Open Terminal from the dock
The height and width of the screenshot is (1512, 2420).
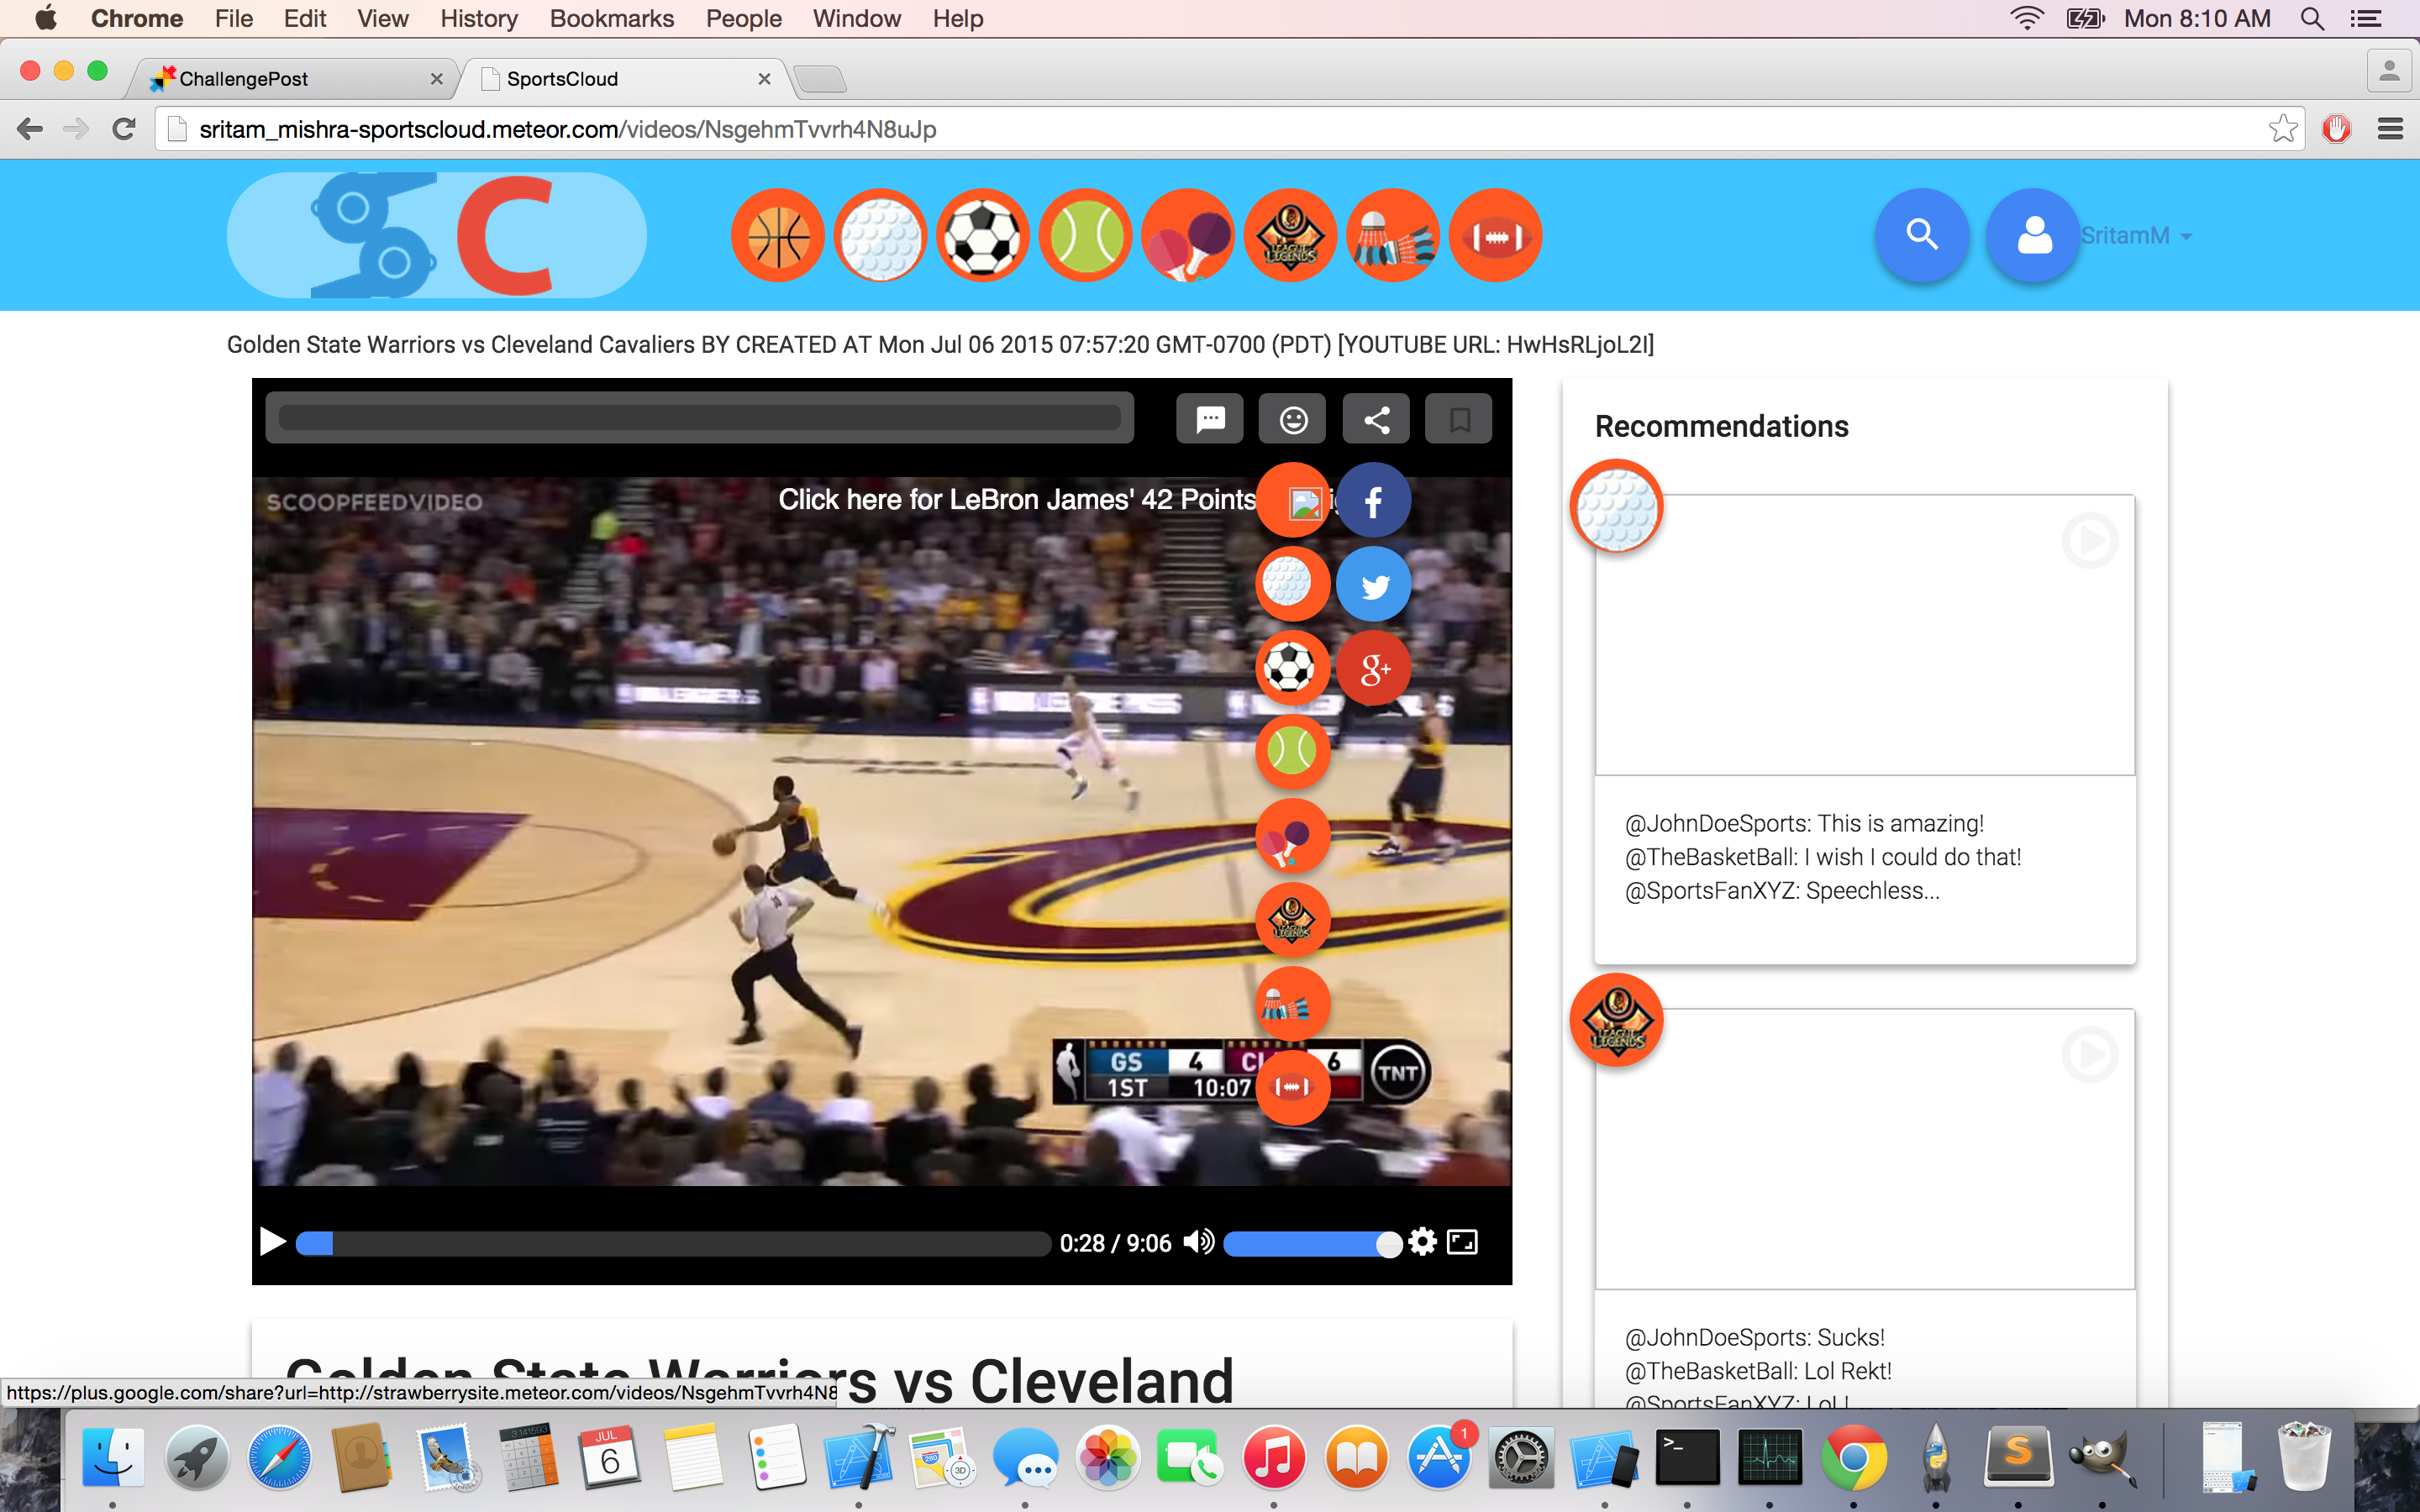point(1687,1457)
